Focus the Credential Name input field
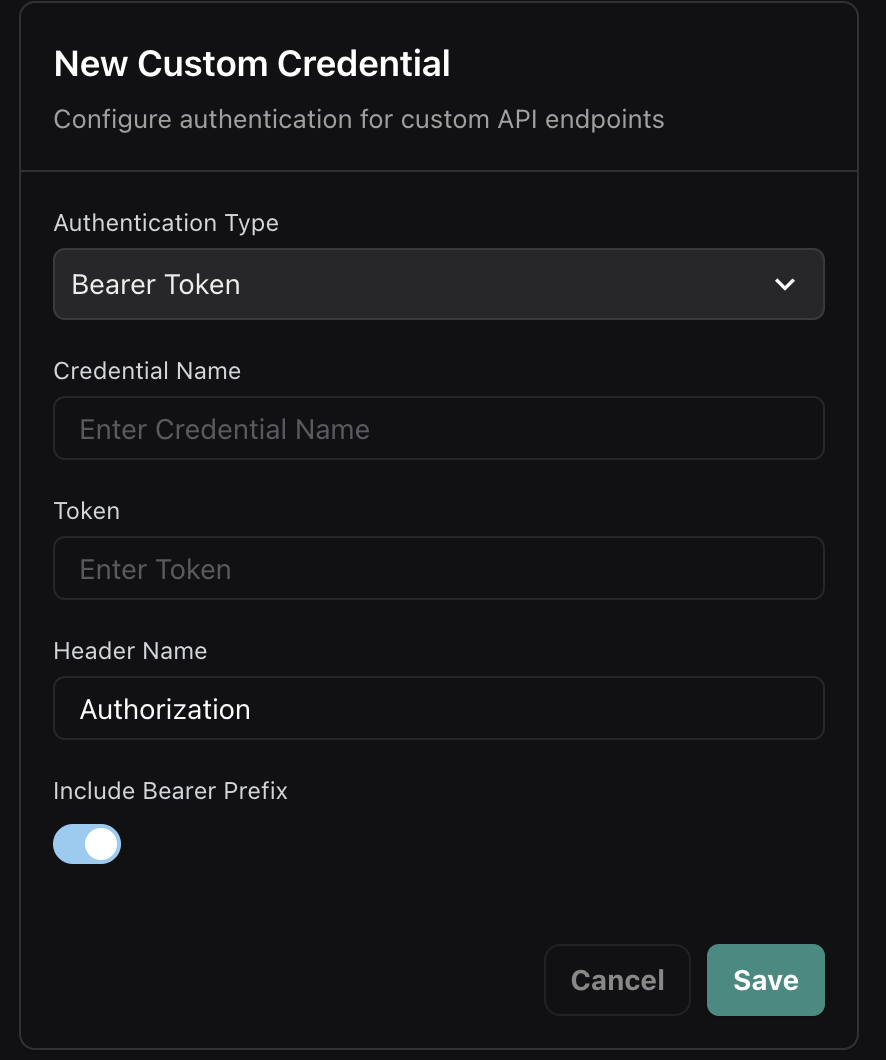 [438, 428]
